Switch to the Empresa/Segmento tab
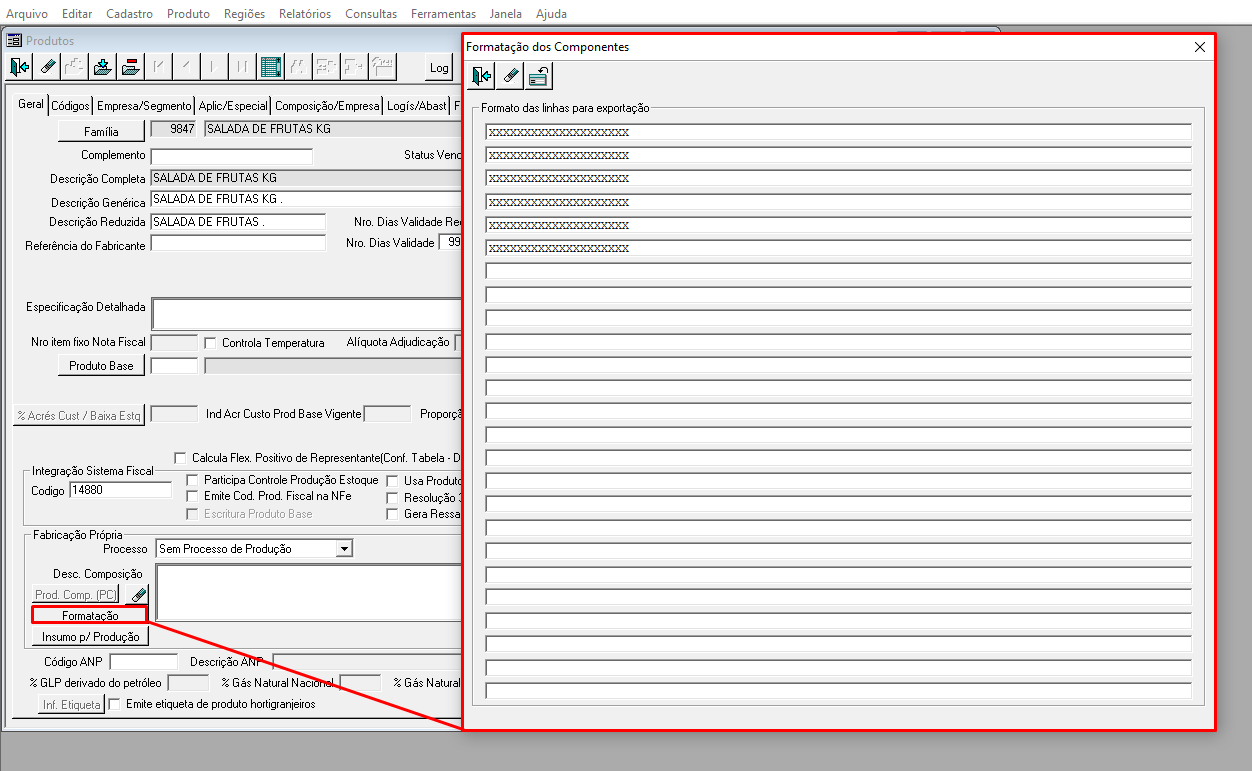Image resolution: width=1252 pixels, height=771 pixels. coord(144,106)
